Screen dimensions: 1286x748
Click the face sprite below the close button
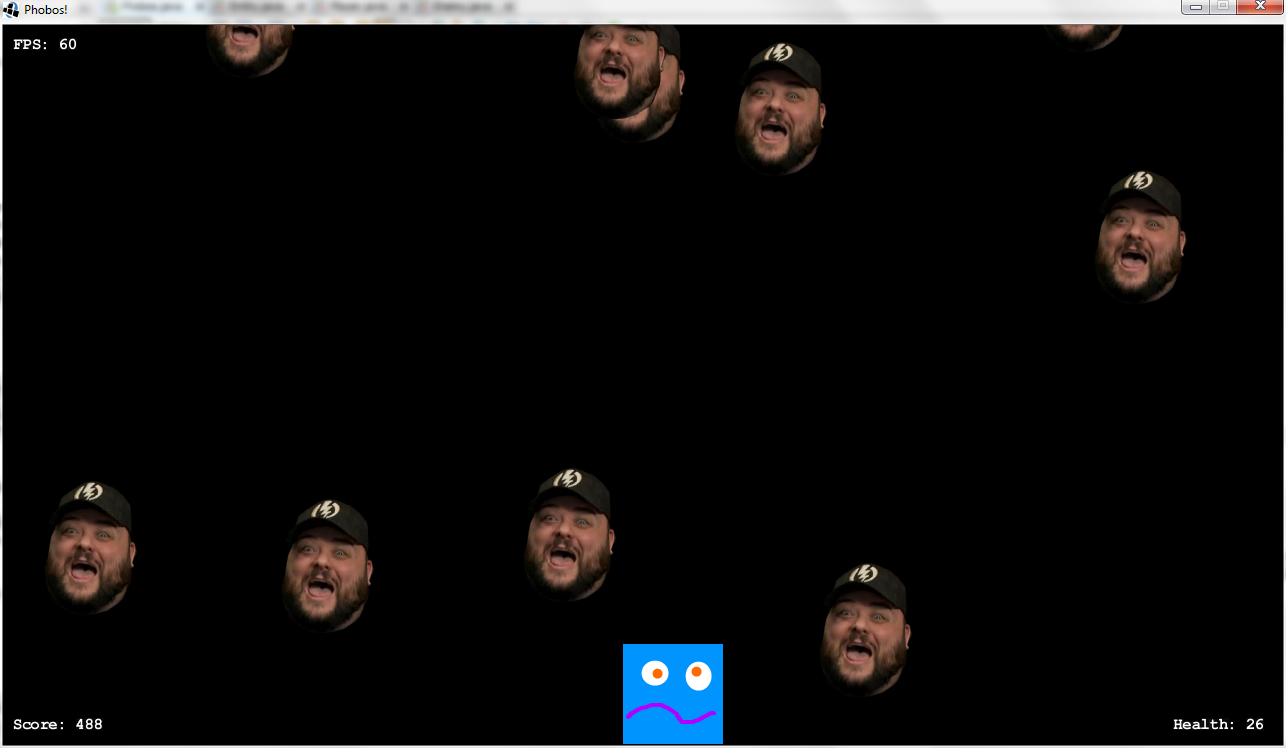click(1139, 237)
